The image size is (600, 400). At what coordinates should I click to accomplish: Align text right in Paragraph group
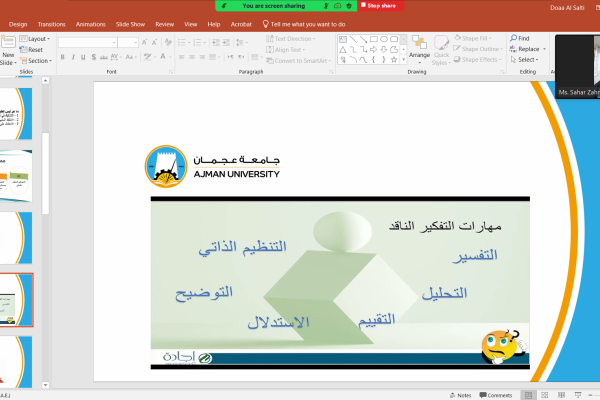(x=202, y=57)
